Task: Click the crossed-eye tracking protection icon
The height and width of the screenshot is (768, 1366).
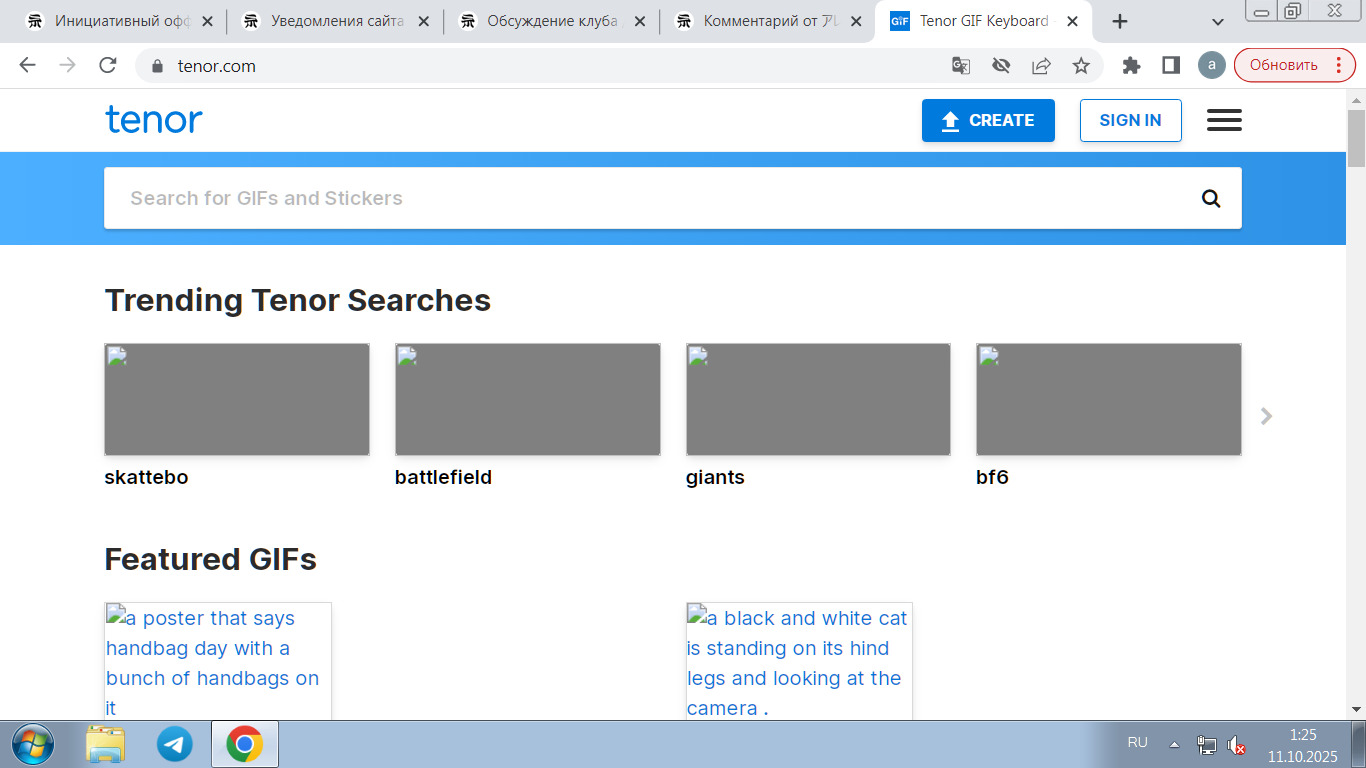Action: click(1001, 66)
